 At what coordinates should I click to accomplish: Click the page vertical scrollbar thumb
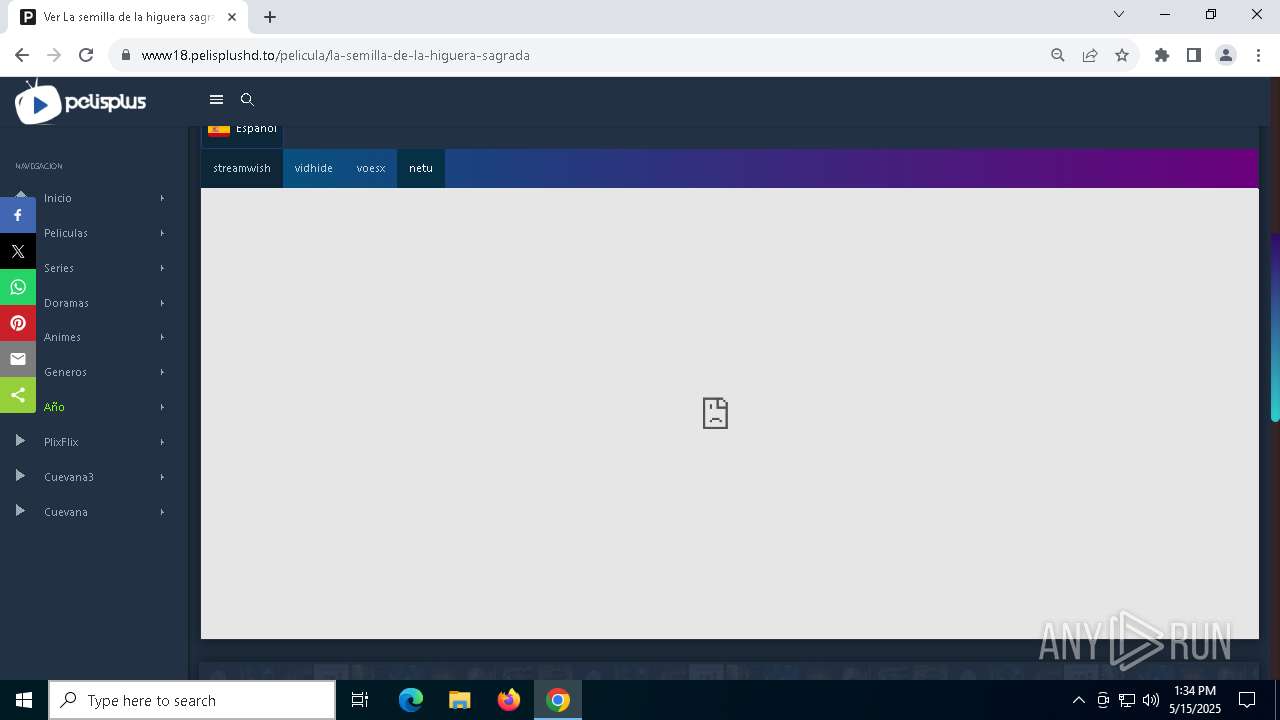click(x=1275, y=328)
